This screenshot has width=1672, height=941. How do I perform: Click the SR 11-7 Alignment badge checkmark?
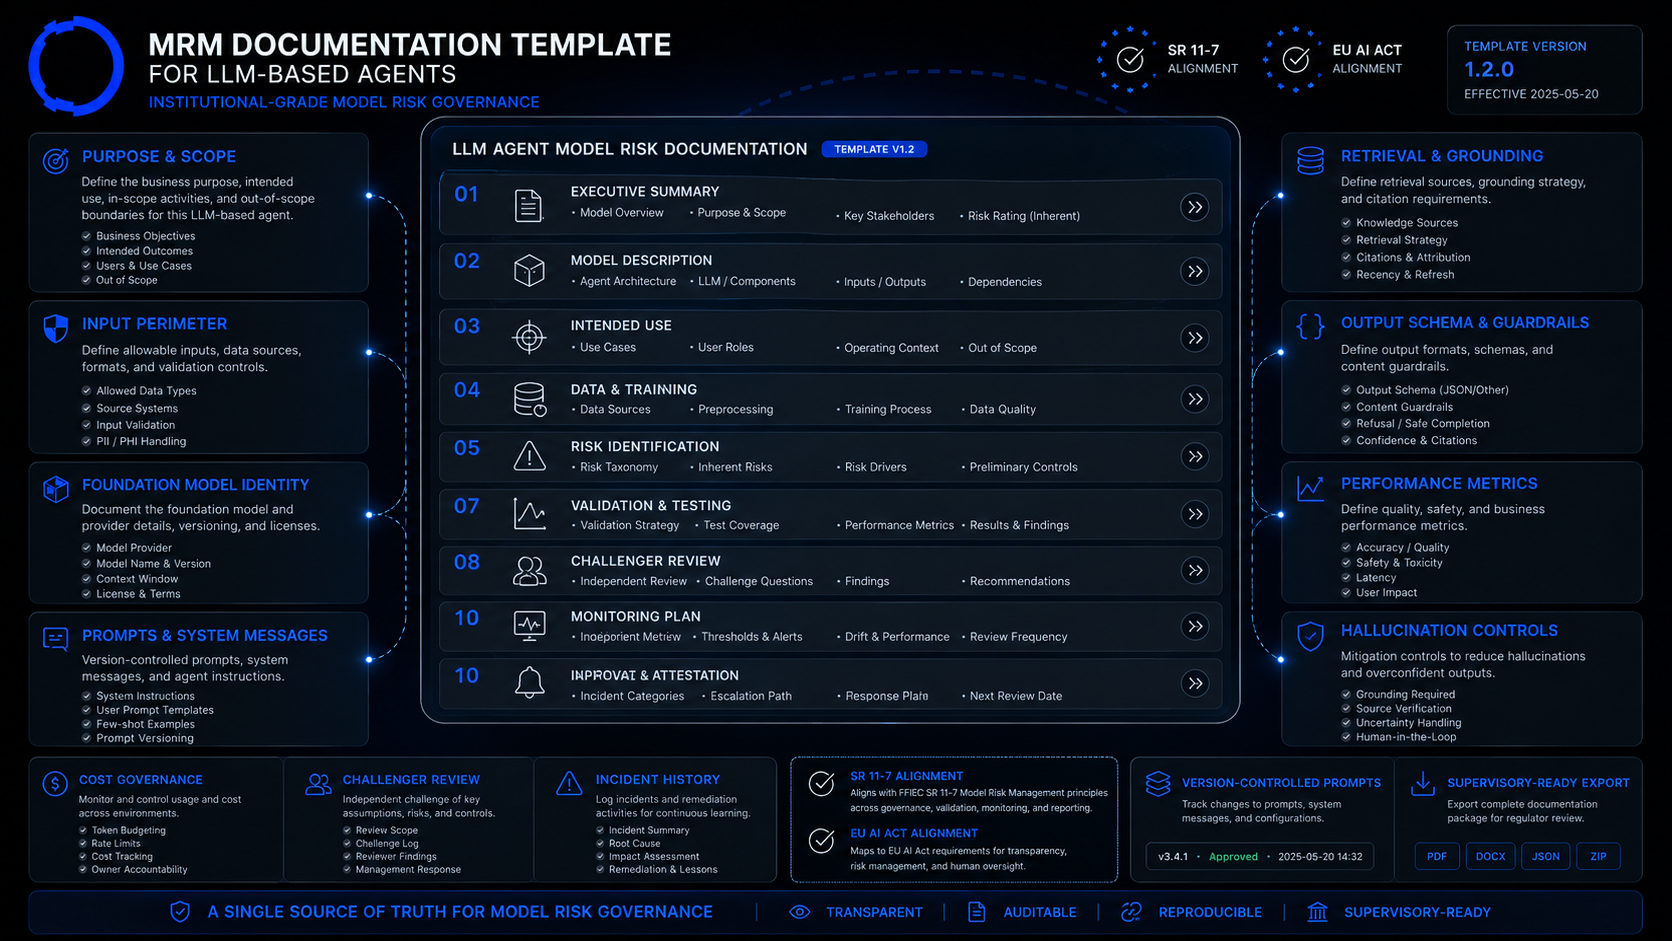pyautogui.click(x=1130, y=60)
